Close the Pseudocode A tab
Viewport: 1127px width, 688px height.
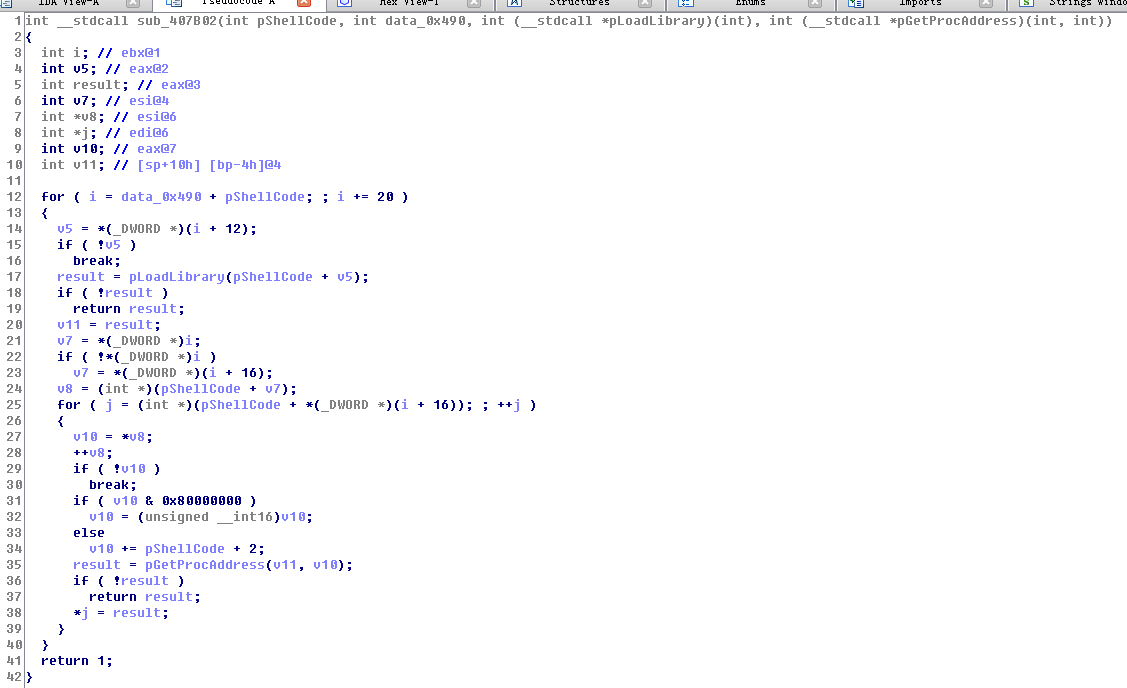pyautogui.click(x=304, y=3)
